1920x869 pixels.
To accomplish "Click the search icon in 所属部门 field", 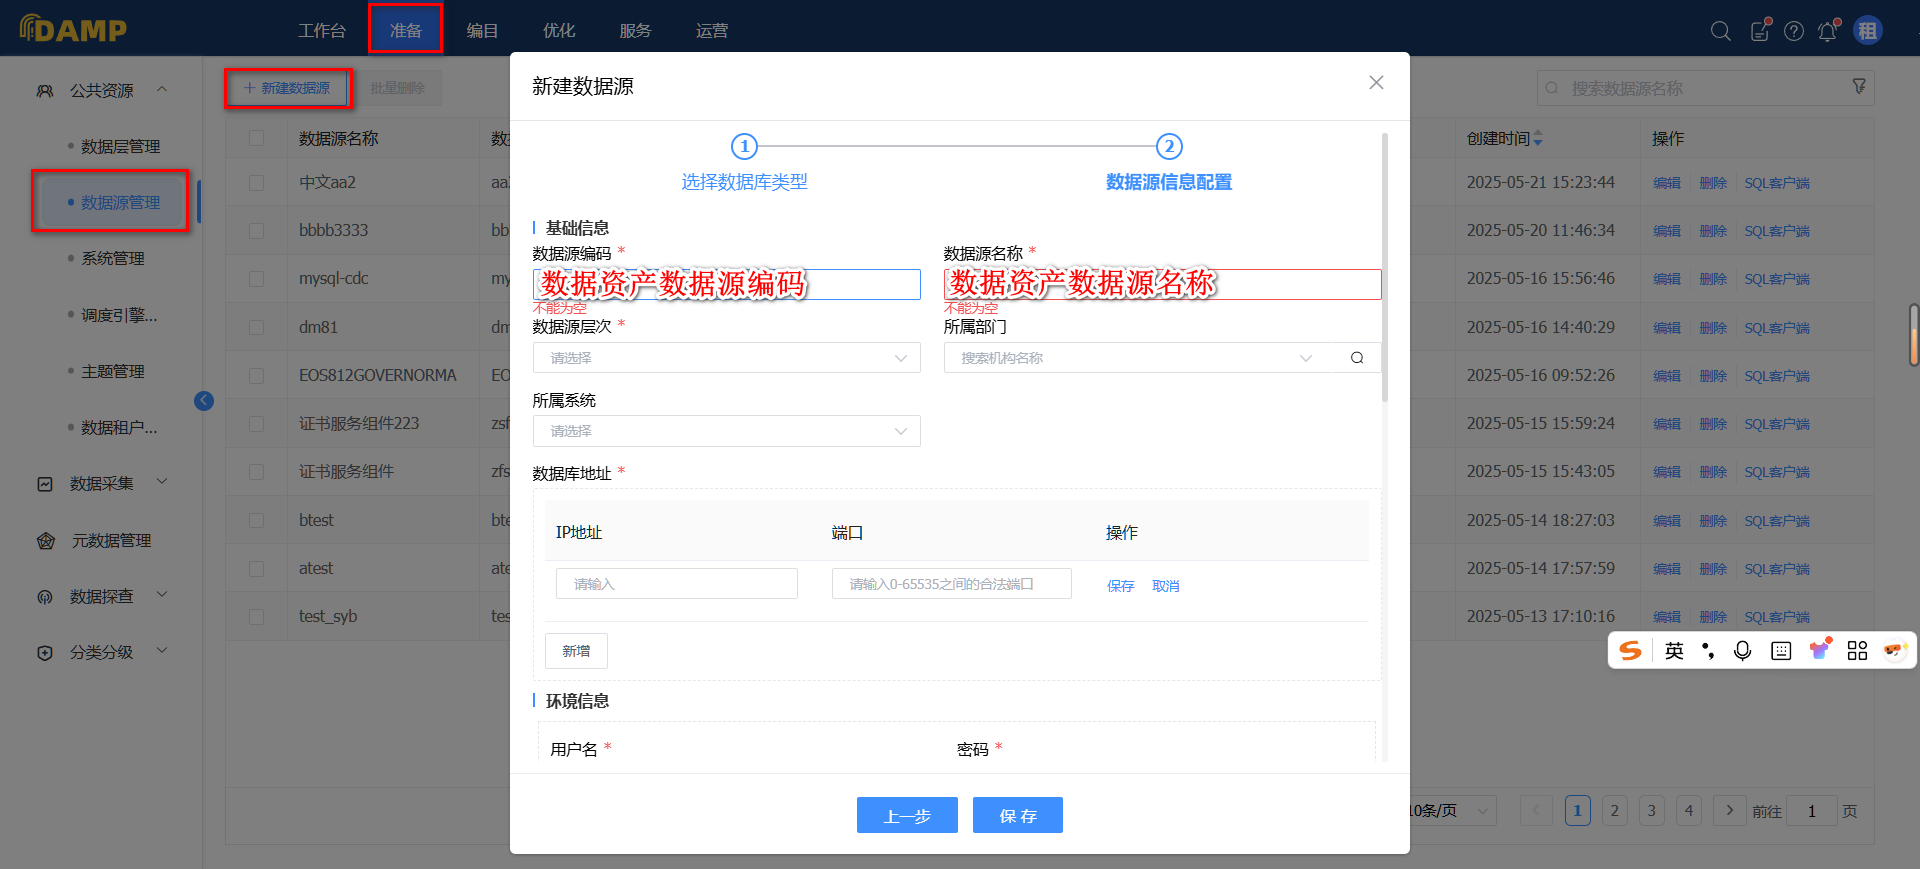I will point(1357,358).
